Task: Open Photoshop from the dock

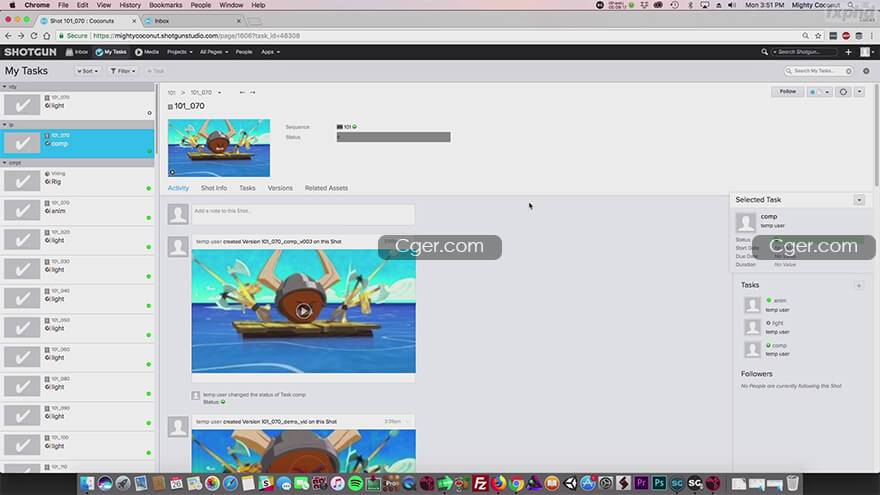Action: point(659,483)
